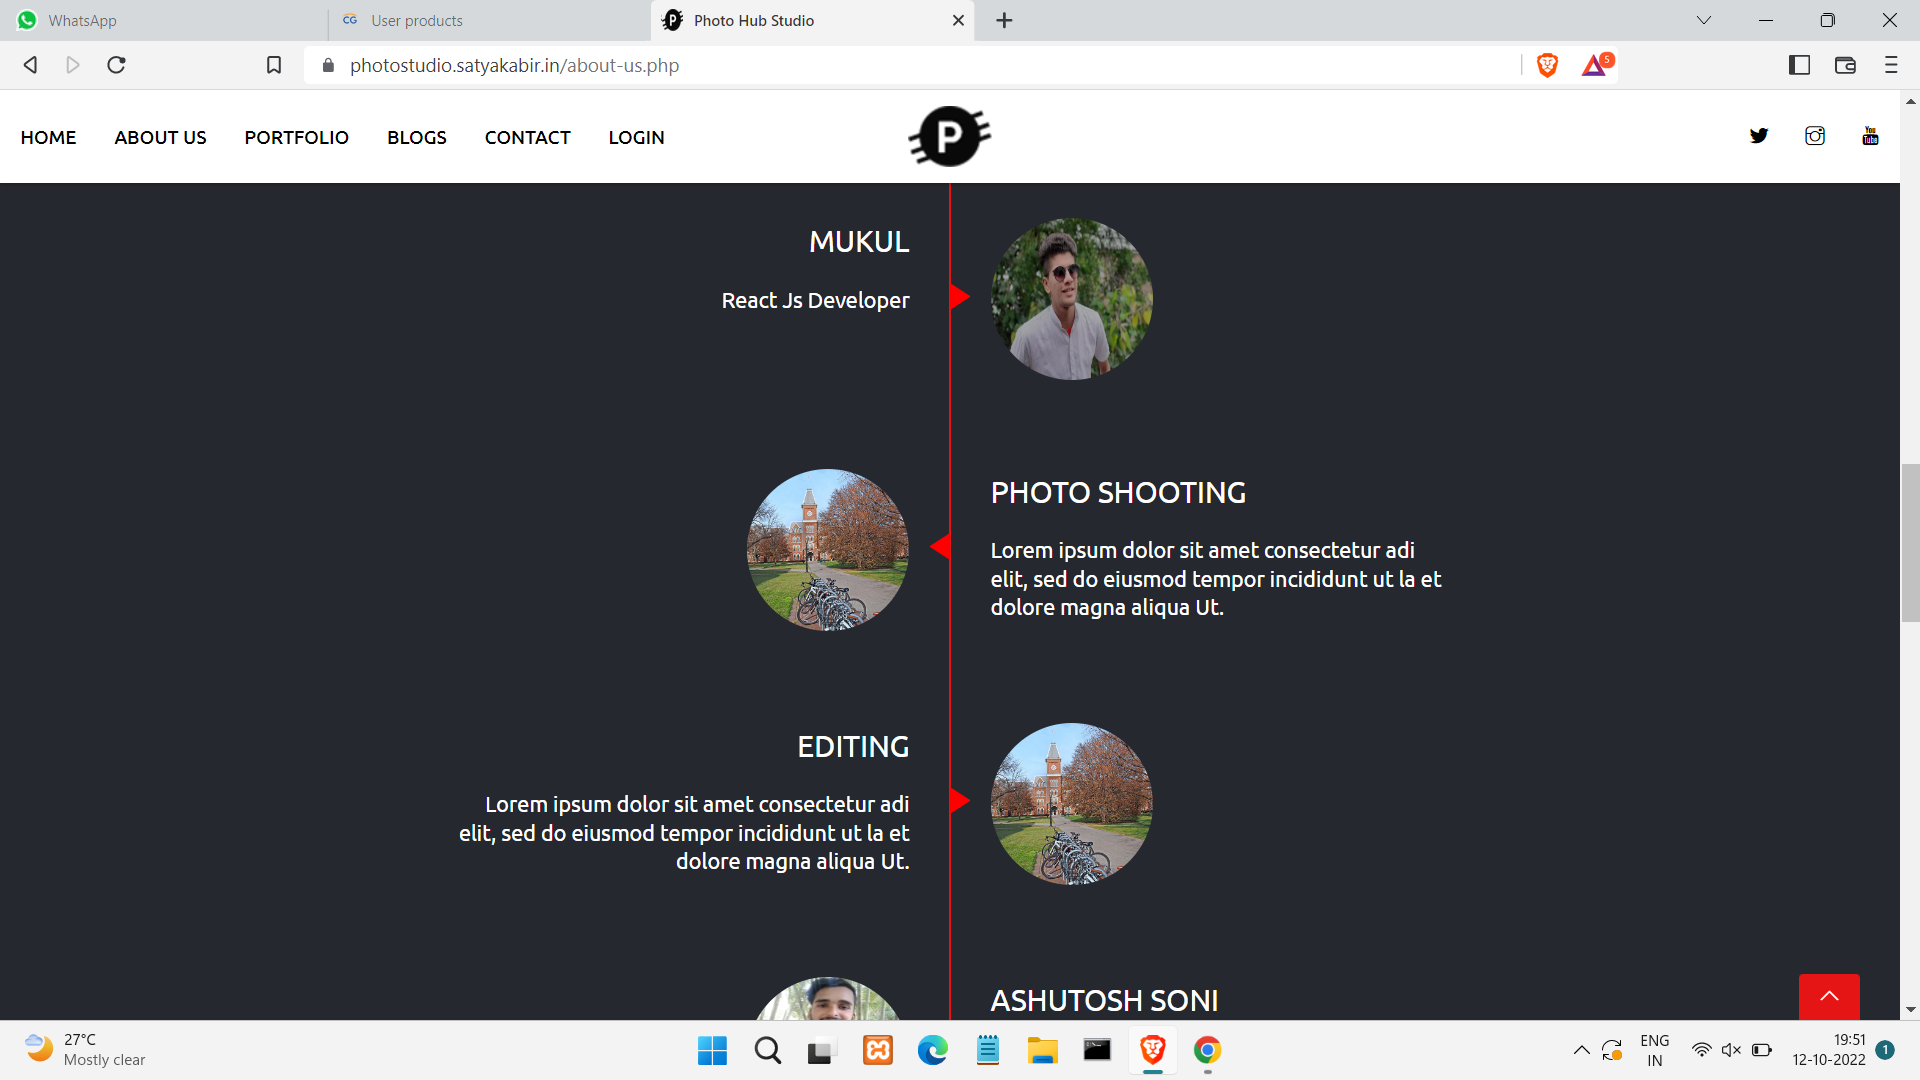Viewport: 1920px width, 1080px height.
Task: Go to HOME menu item
Action: pos(48,137)
